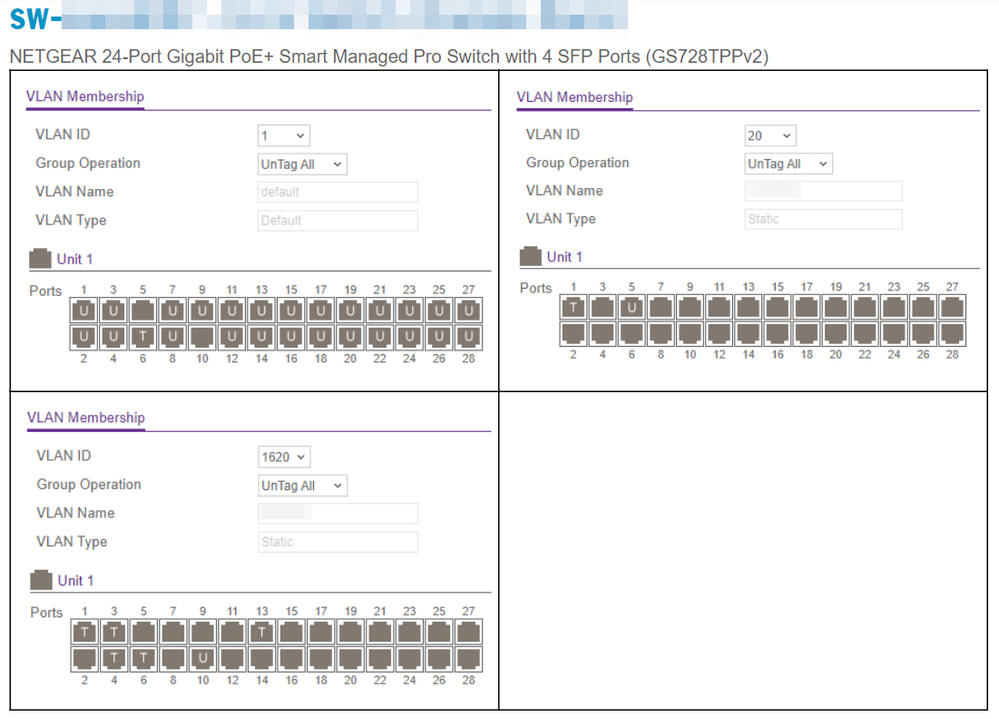
Task: Toggle port 27 in VLAN 1 panel
Action: point(468,311)
